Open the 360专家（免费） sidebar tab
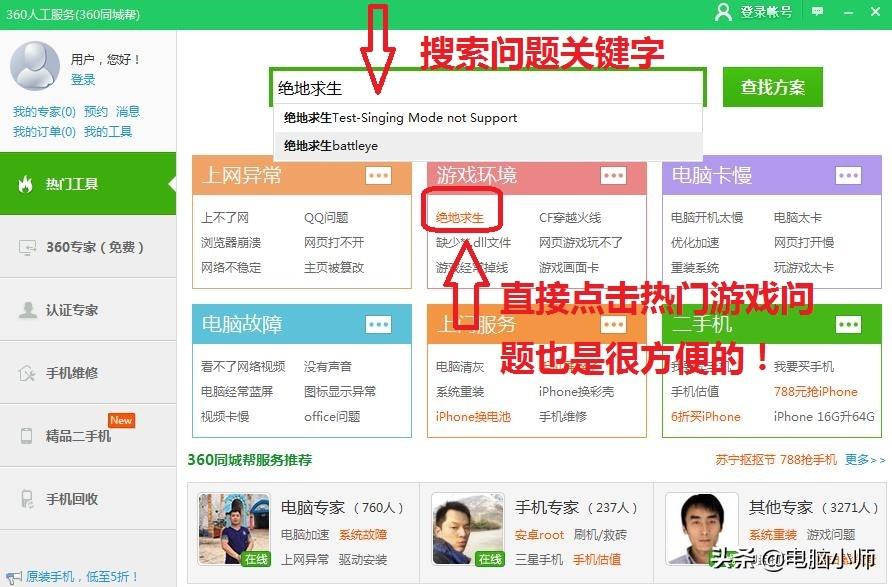892x587 pixels. (88, 247)
